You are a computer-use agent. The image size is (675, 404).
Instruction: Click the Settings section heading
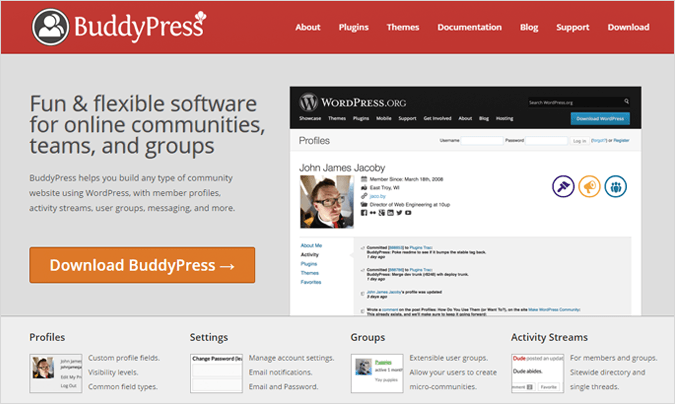(x=209, y=337)
